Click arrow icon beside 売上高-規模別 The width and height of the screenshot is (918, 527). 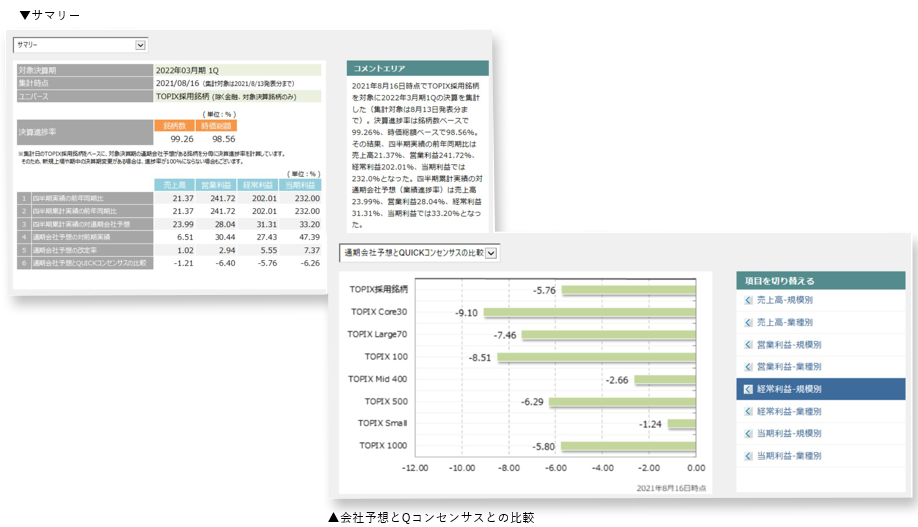coord(748,300)
